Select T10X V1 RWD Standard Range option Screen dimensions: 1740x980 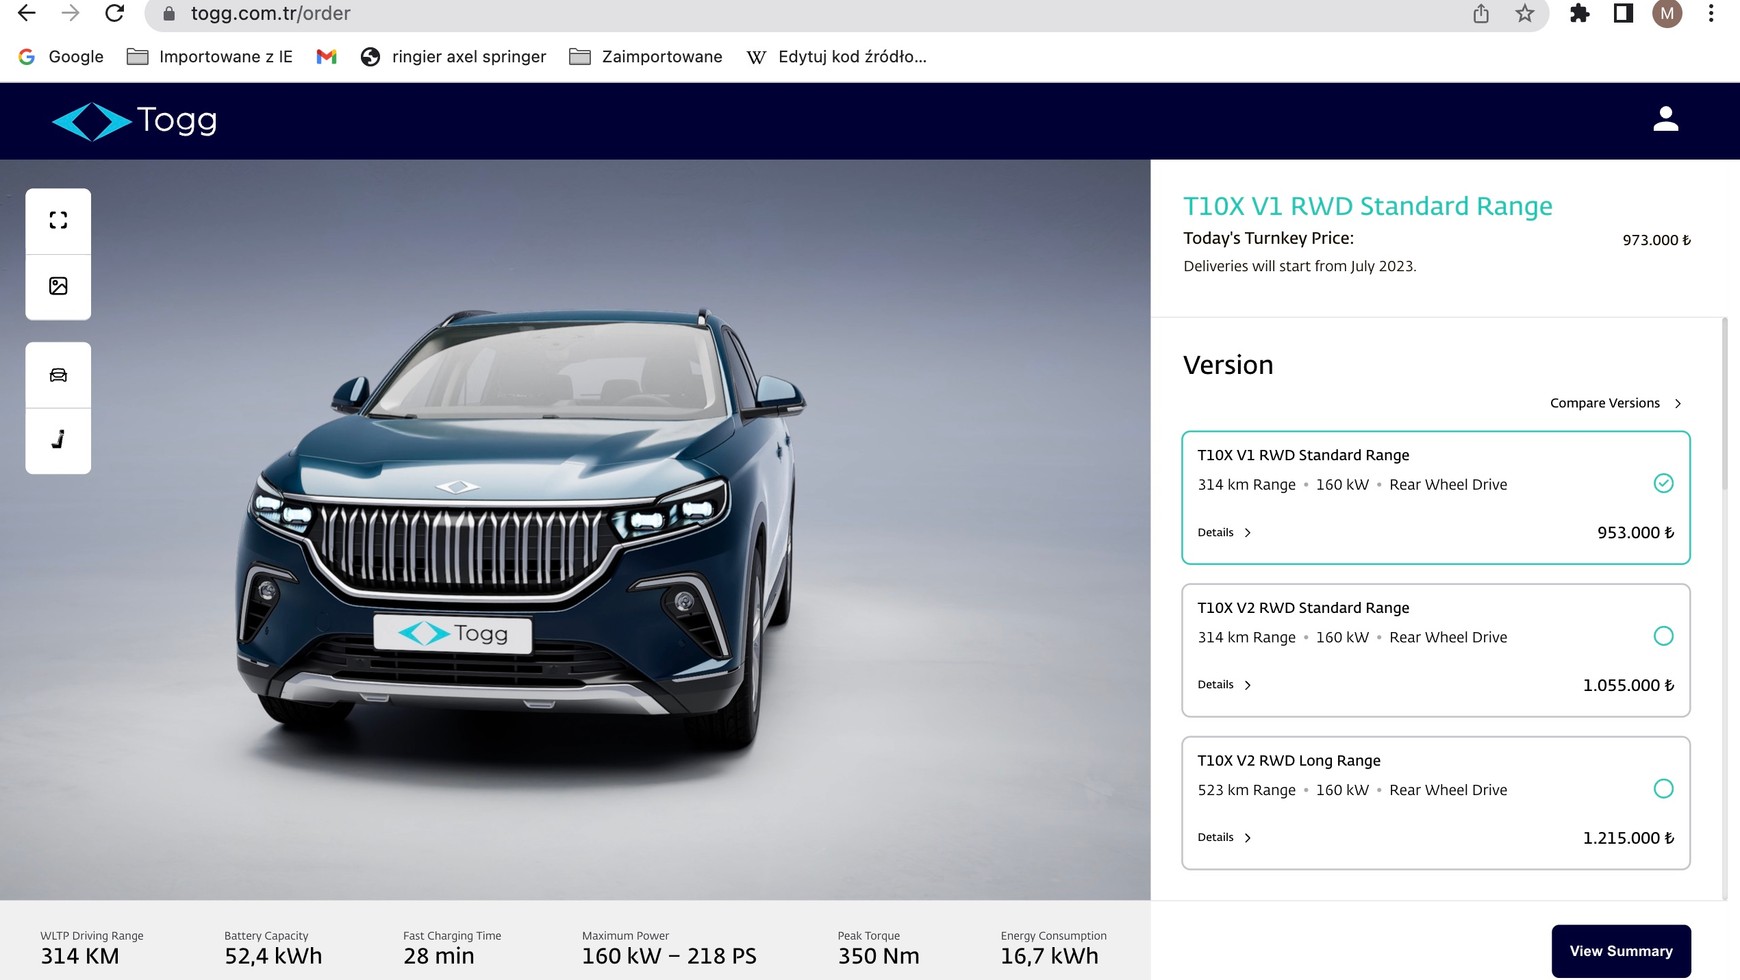coord(1662,484)
